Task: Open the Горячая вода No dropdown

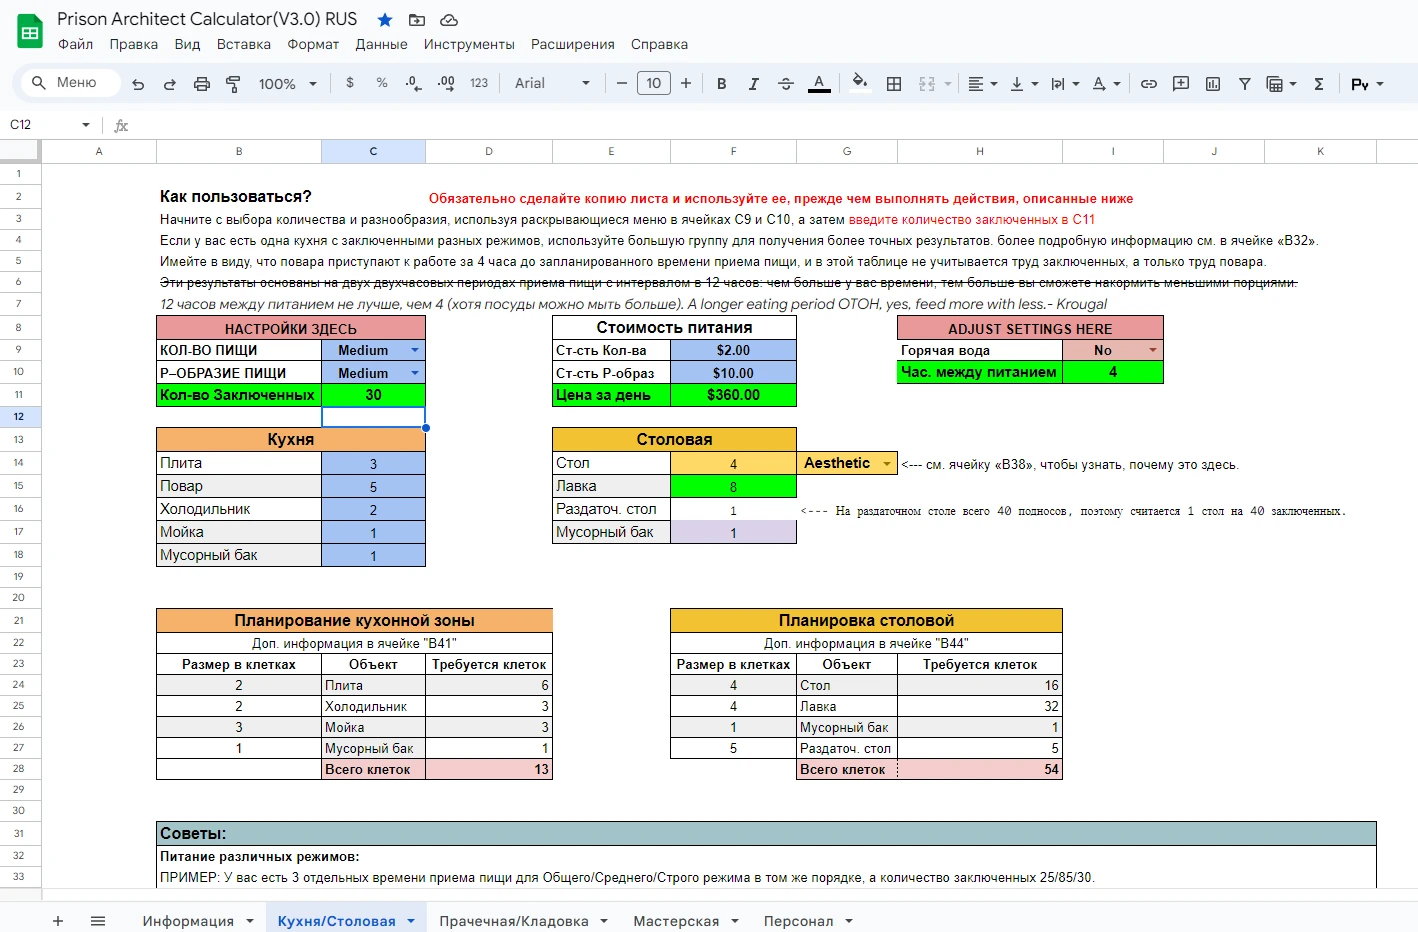Action: coord(1152,350)
